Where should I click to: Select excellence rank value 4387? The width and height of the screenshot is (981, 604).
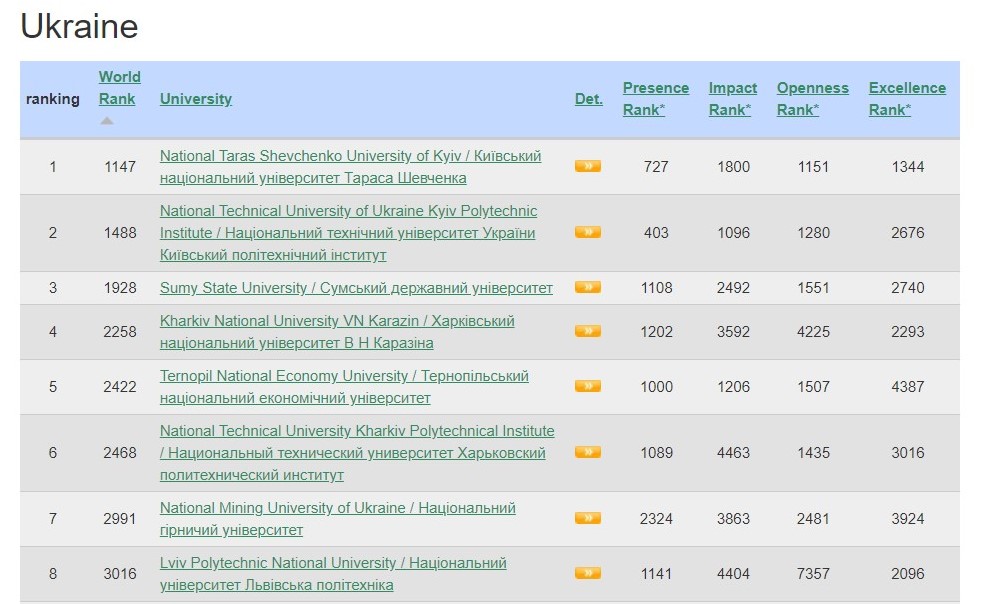[x=908, y=386]
